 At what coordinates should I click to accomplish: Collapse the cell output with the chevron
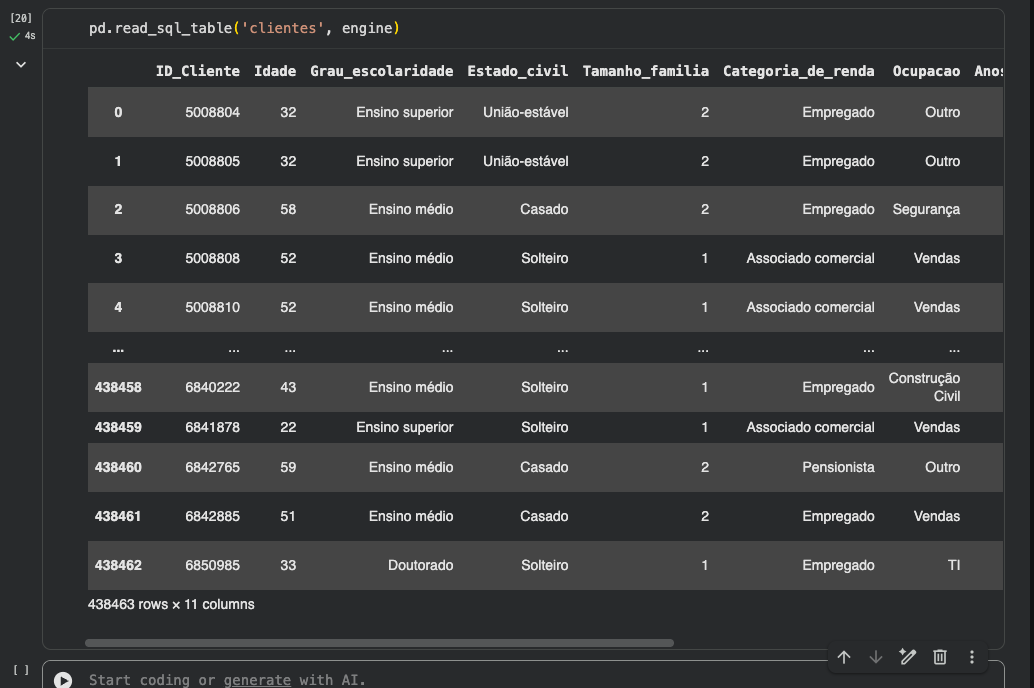point(21,65)
